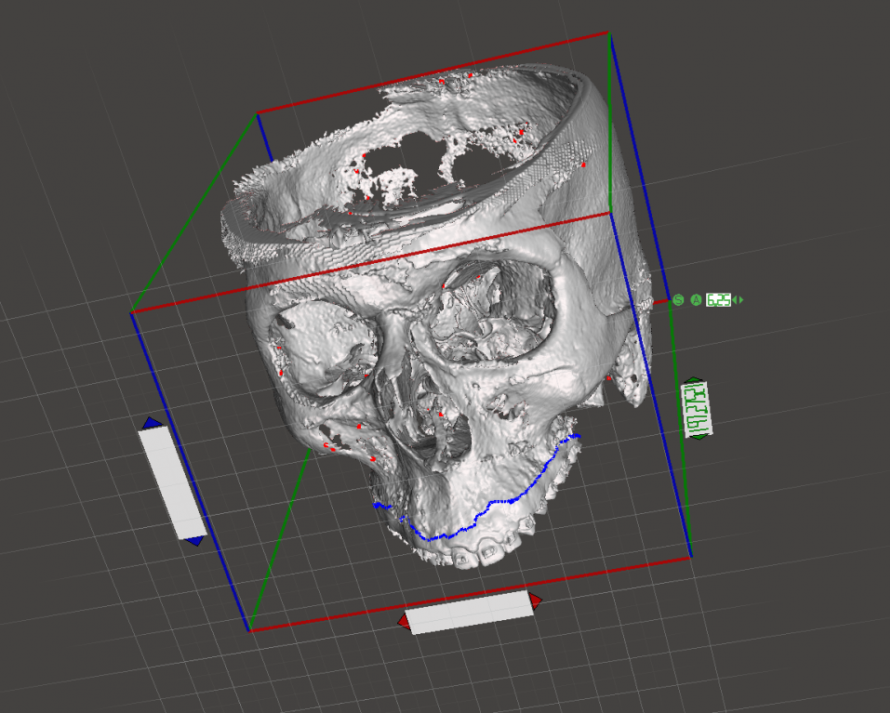
Task: Click the green circular S button
Action: point(678,300)
